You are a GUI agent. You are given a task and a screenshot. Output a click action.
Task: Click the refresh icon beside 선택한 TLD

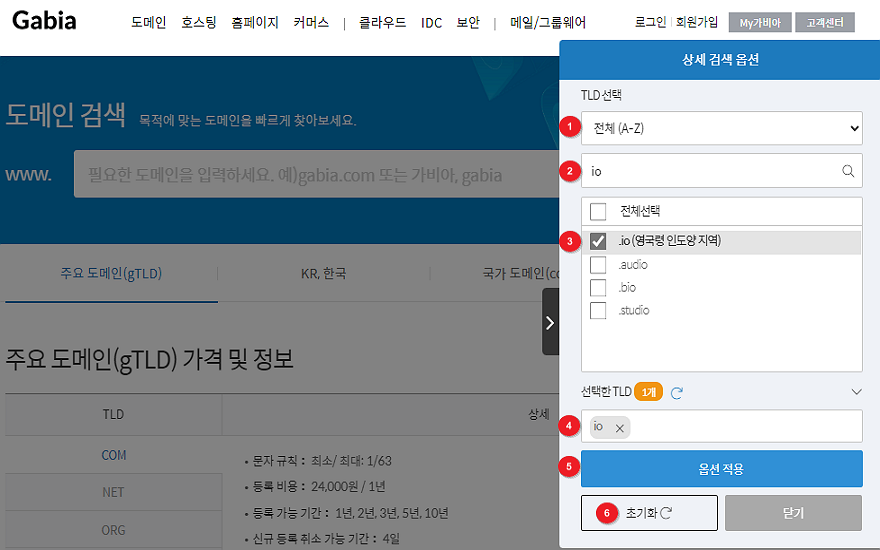tap(677, 393)
